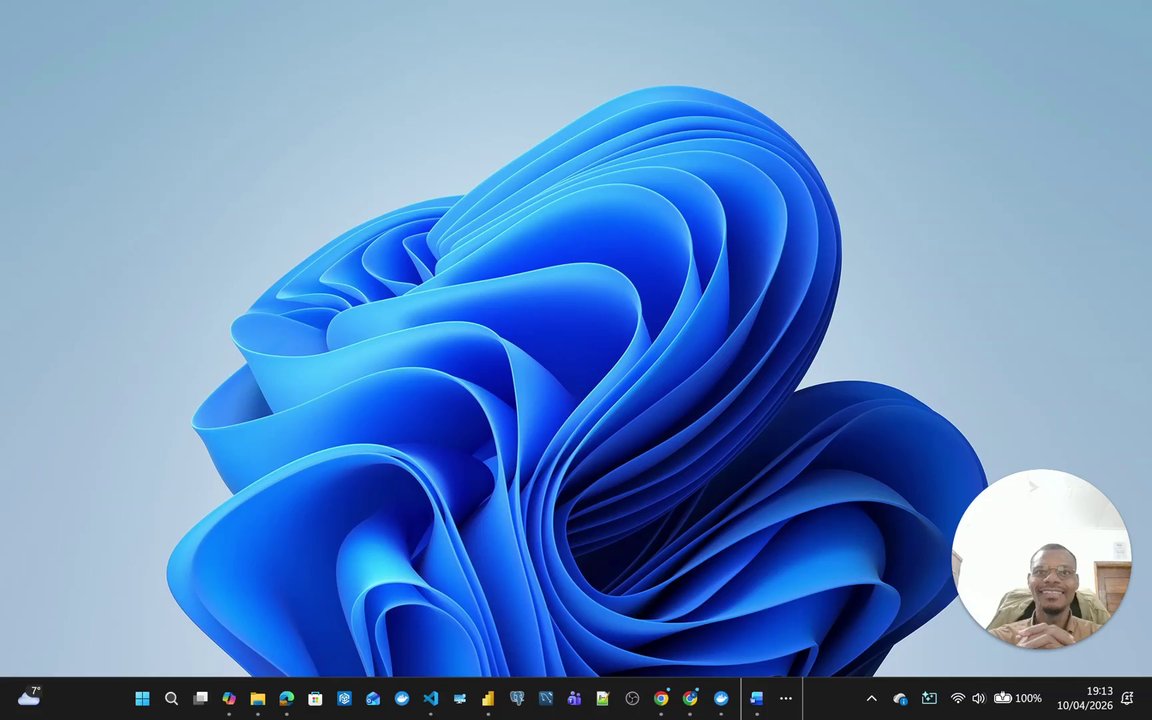Open pgAdmin elephant icon in taskbar
Image resolution: width=1152 pixels, height=720 pixels.
click(517, 698)
